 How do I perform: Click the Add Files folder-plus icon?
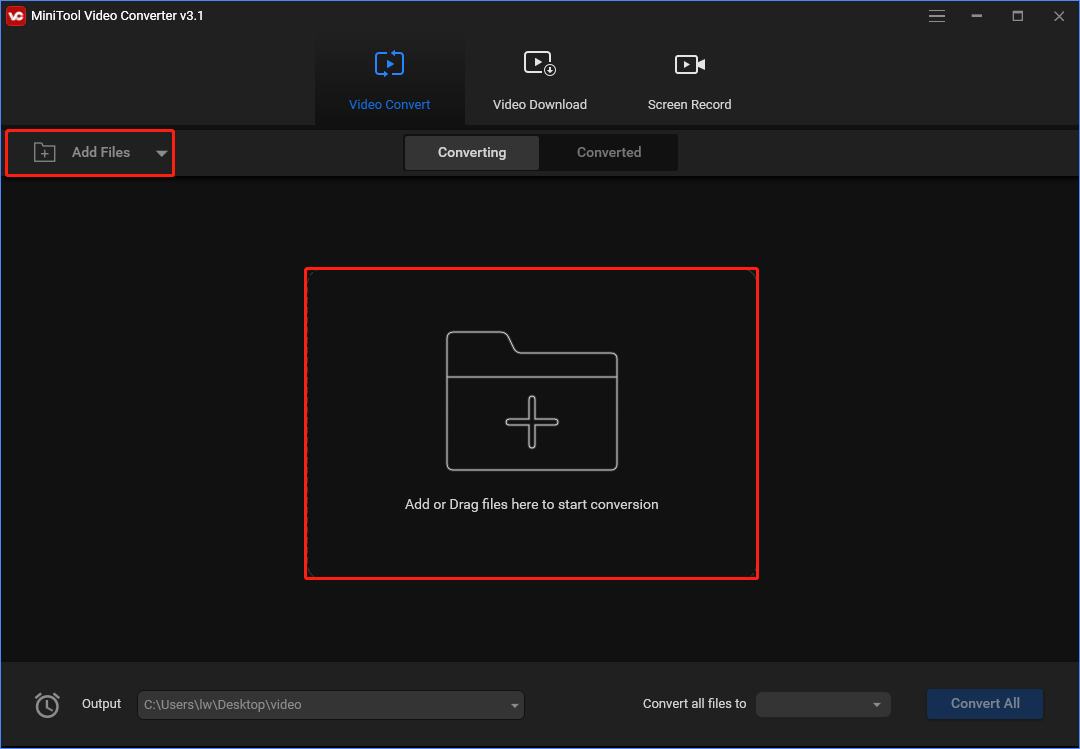pyautogui.click(x=44, y=152)
